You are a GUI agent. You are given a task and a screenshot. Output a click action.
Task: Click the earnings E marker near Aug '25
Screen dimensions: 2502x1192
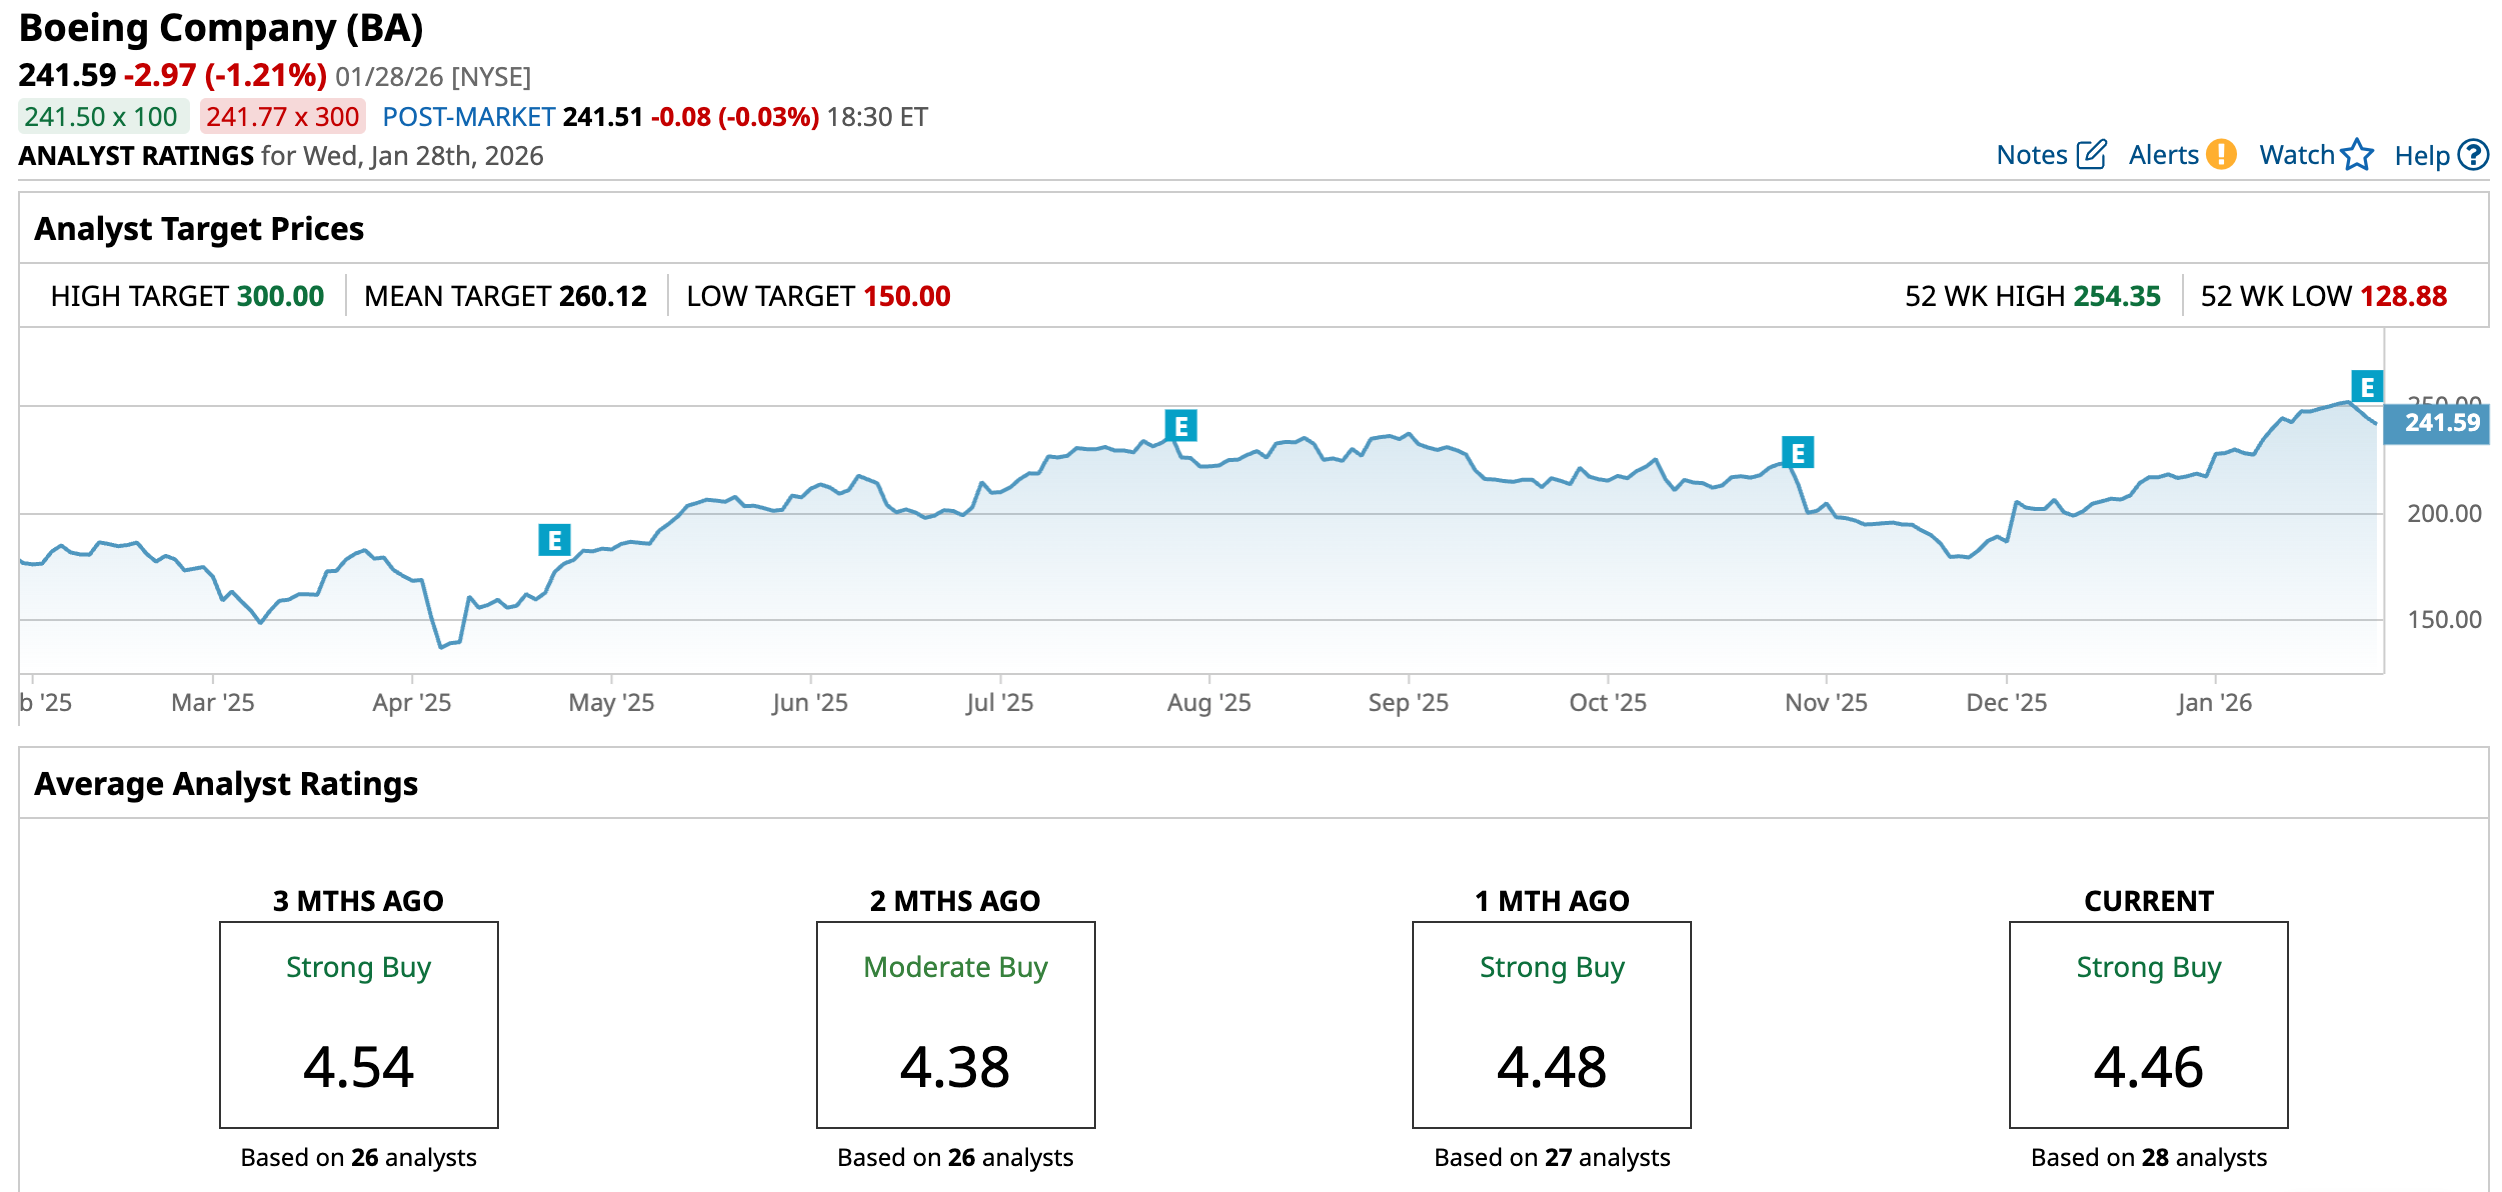[x=1181, y=426]
